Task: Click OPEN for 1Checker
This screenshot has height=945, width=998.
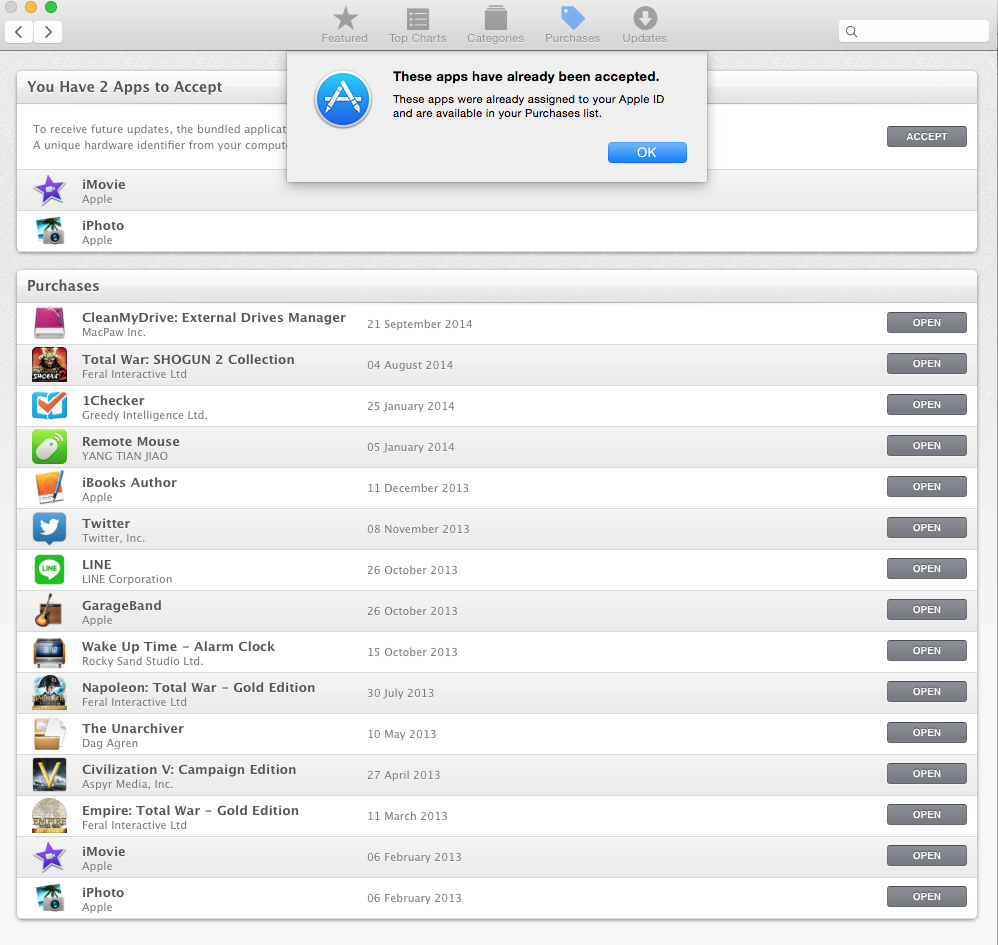Action: coord(926,405)
